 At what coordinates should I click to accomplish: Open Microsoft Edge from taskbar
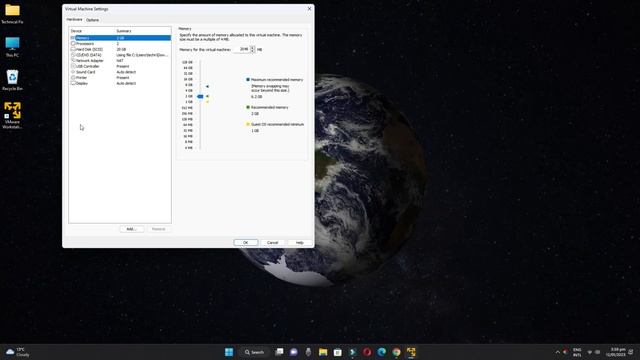click(382, 352)
